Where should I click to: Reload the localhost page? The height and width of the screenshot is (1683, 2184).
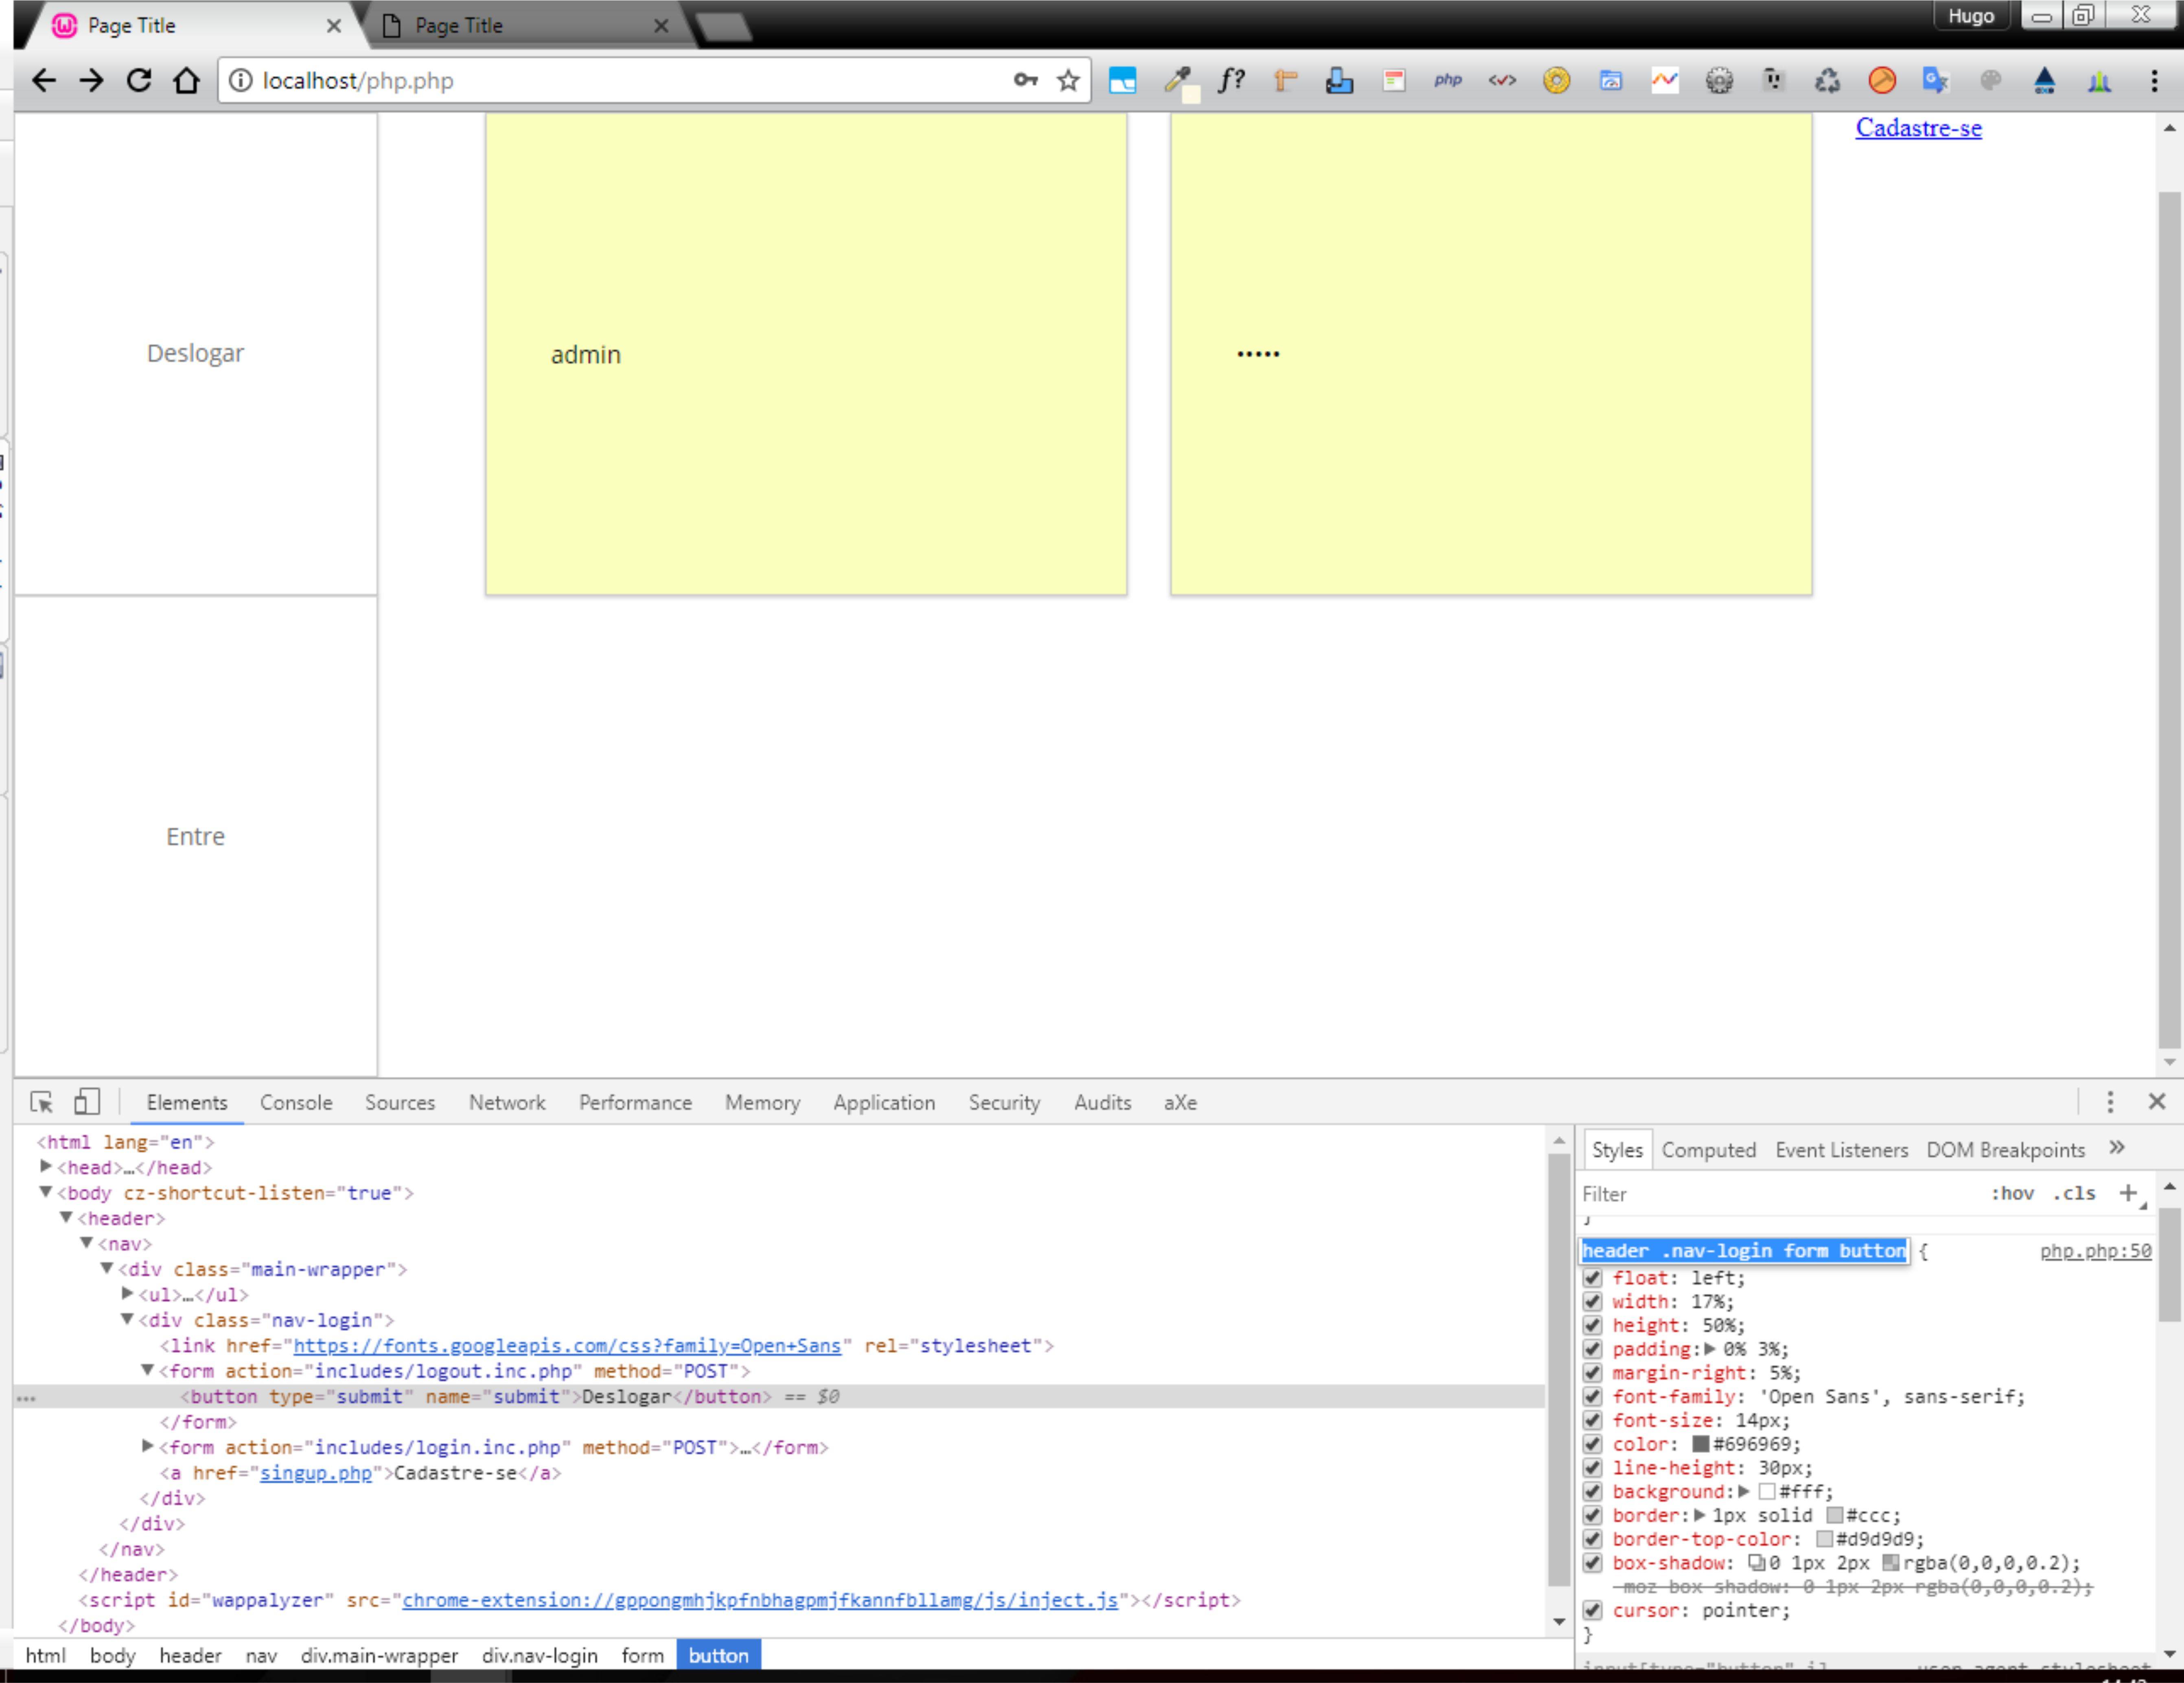pyautogui.click(x=139, y=81)
